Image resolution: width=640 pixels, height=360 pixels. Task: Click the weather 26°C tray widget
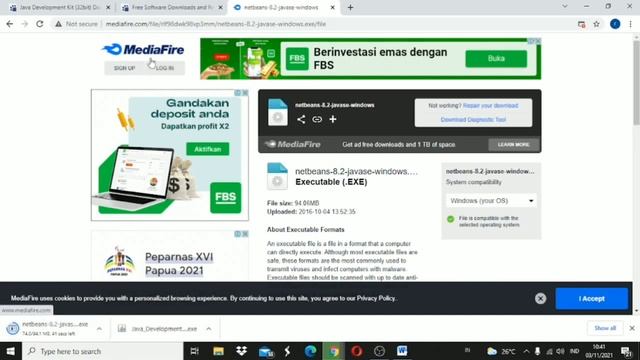(x=501, y=351)
